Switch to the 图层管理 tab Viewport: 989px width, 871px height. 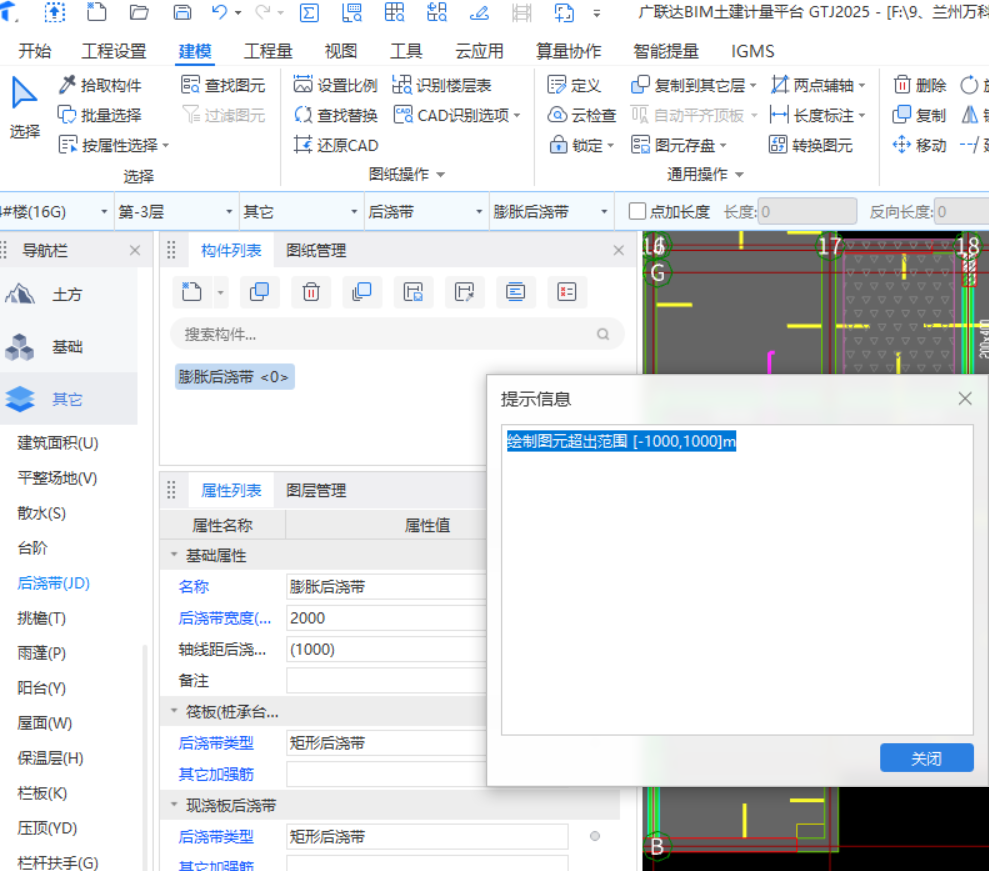click(x=316, y=490)
